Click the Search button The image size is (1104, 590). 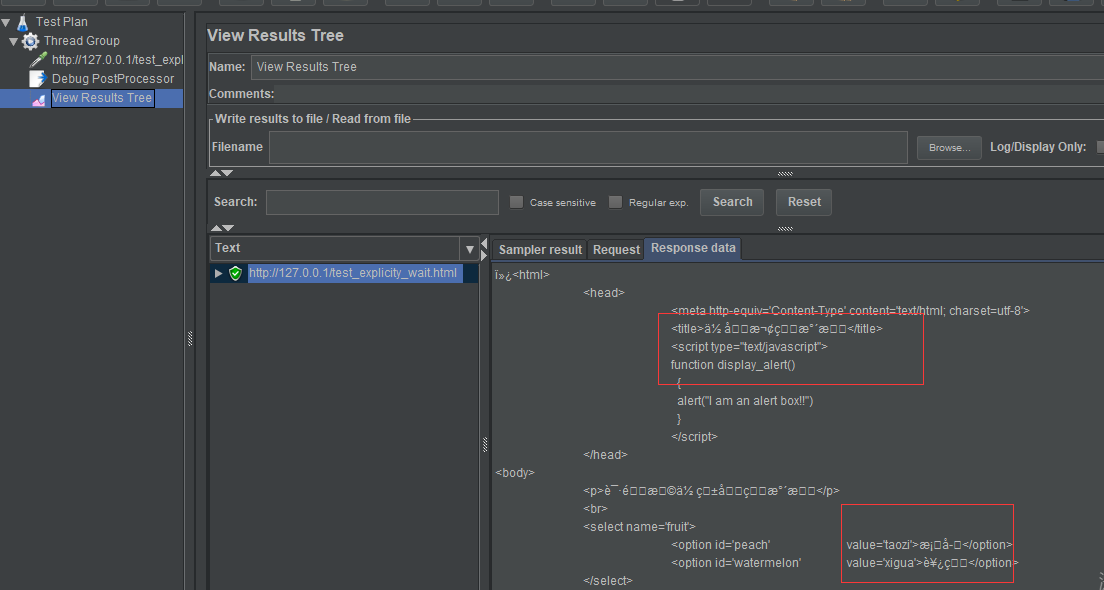[732, 202]
